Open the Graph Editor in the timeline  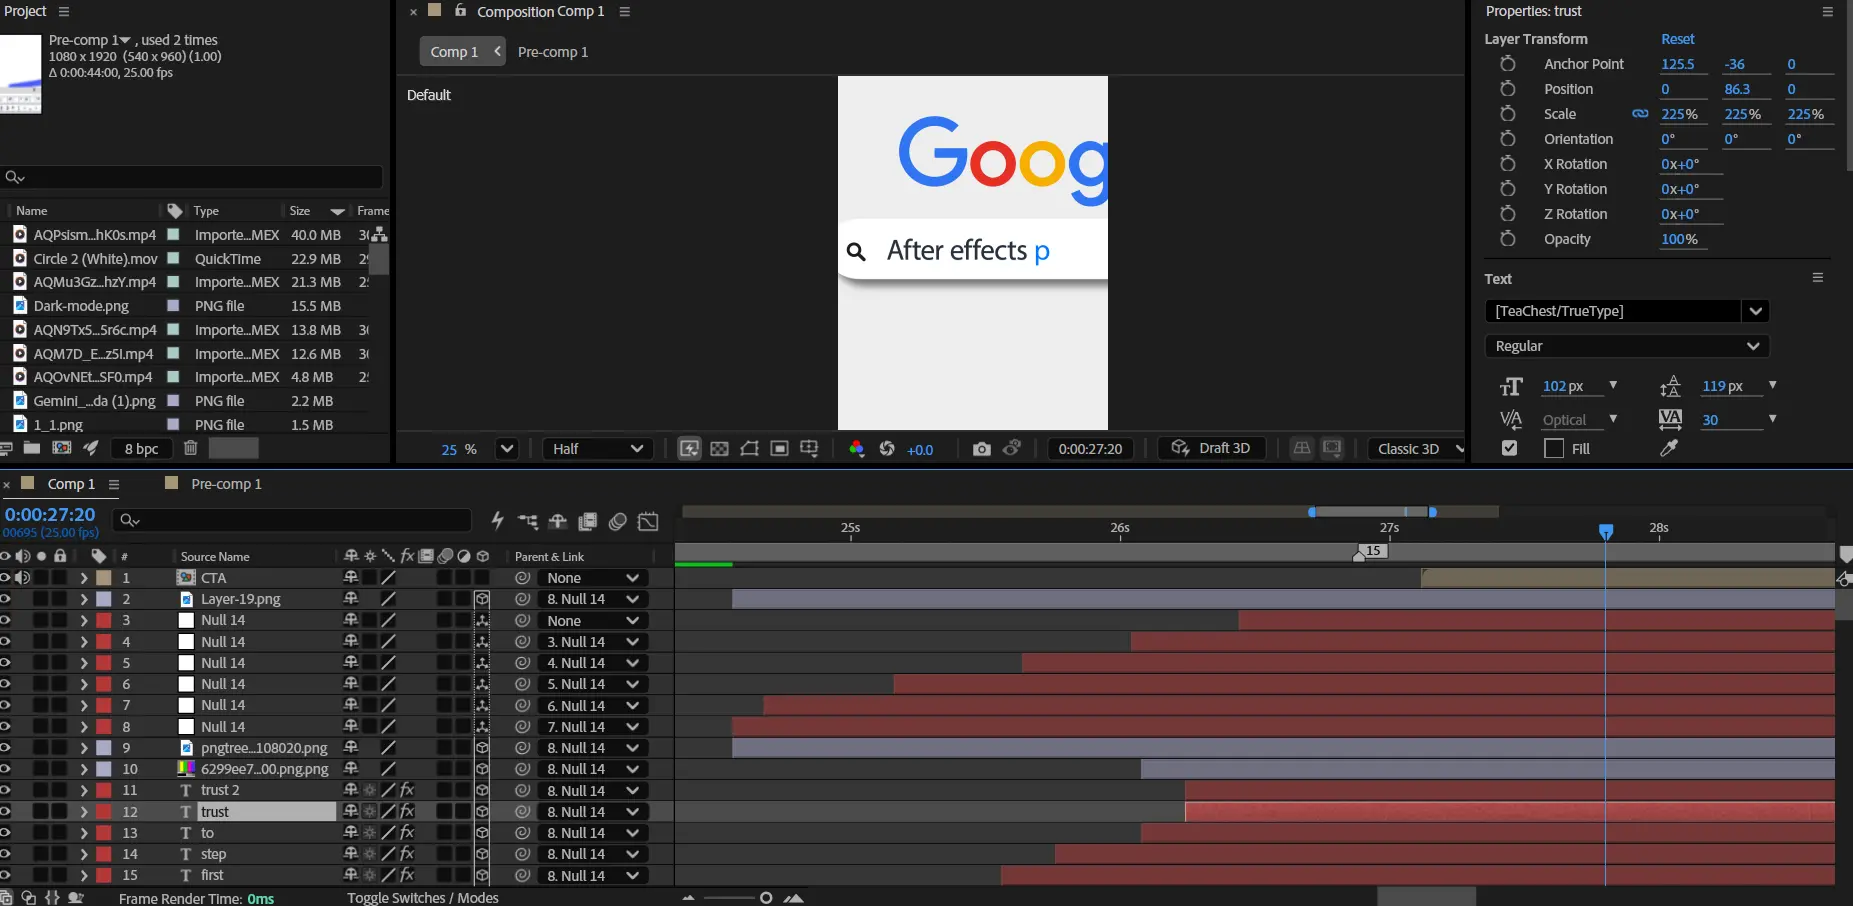pos(648,521)
